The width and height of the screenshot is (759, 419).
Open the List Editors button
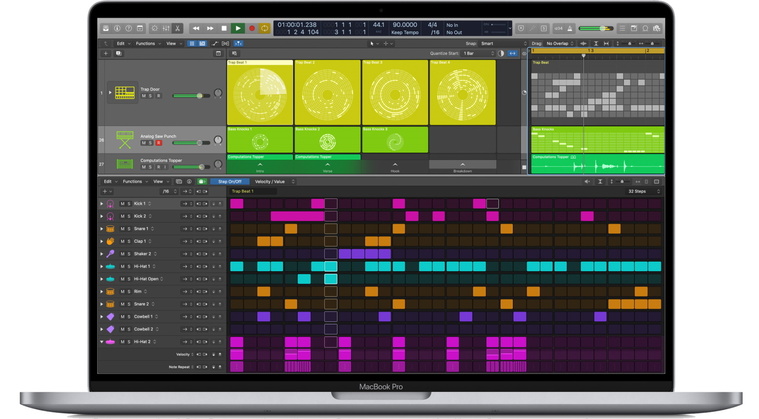coord(622,29)
